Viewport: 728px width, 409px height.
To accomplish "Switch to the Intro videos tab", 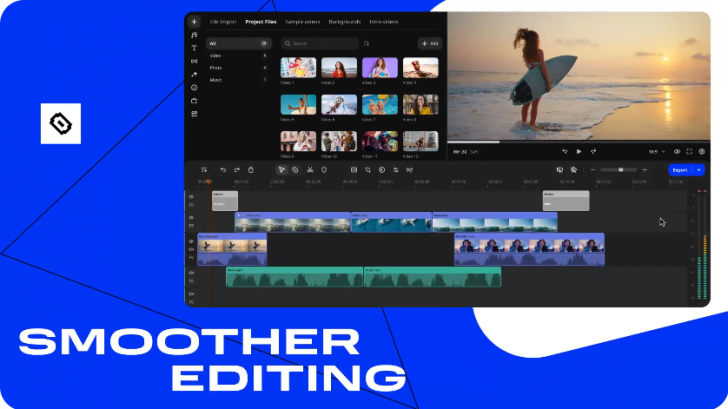I will 384,22.
